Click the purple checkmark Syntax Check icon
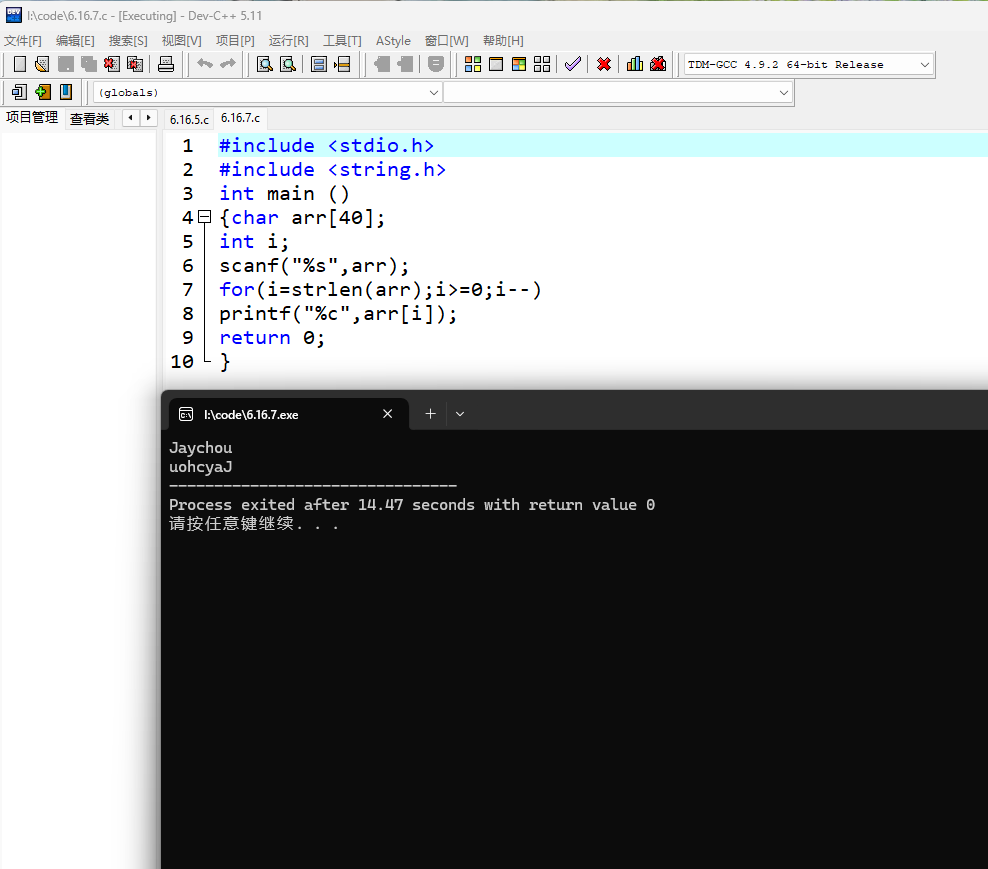 pos(573,64)
